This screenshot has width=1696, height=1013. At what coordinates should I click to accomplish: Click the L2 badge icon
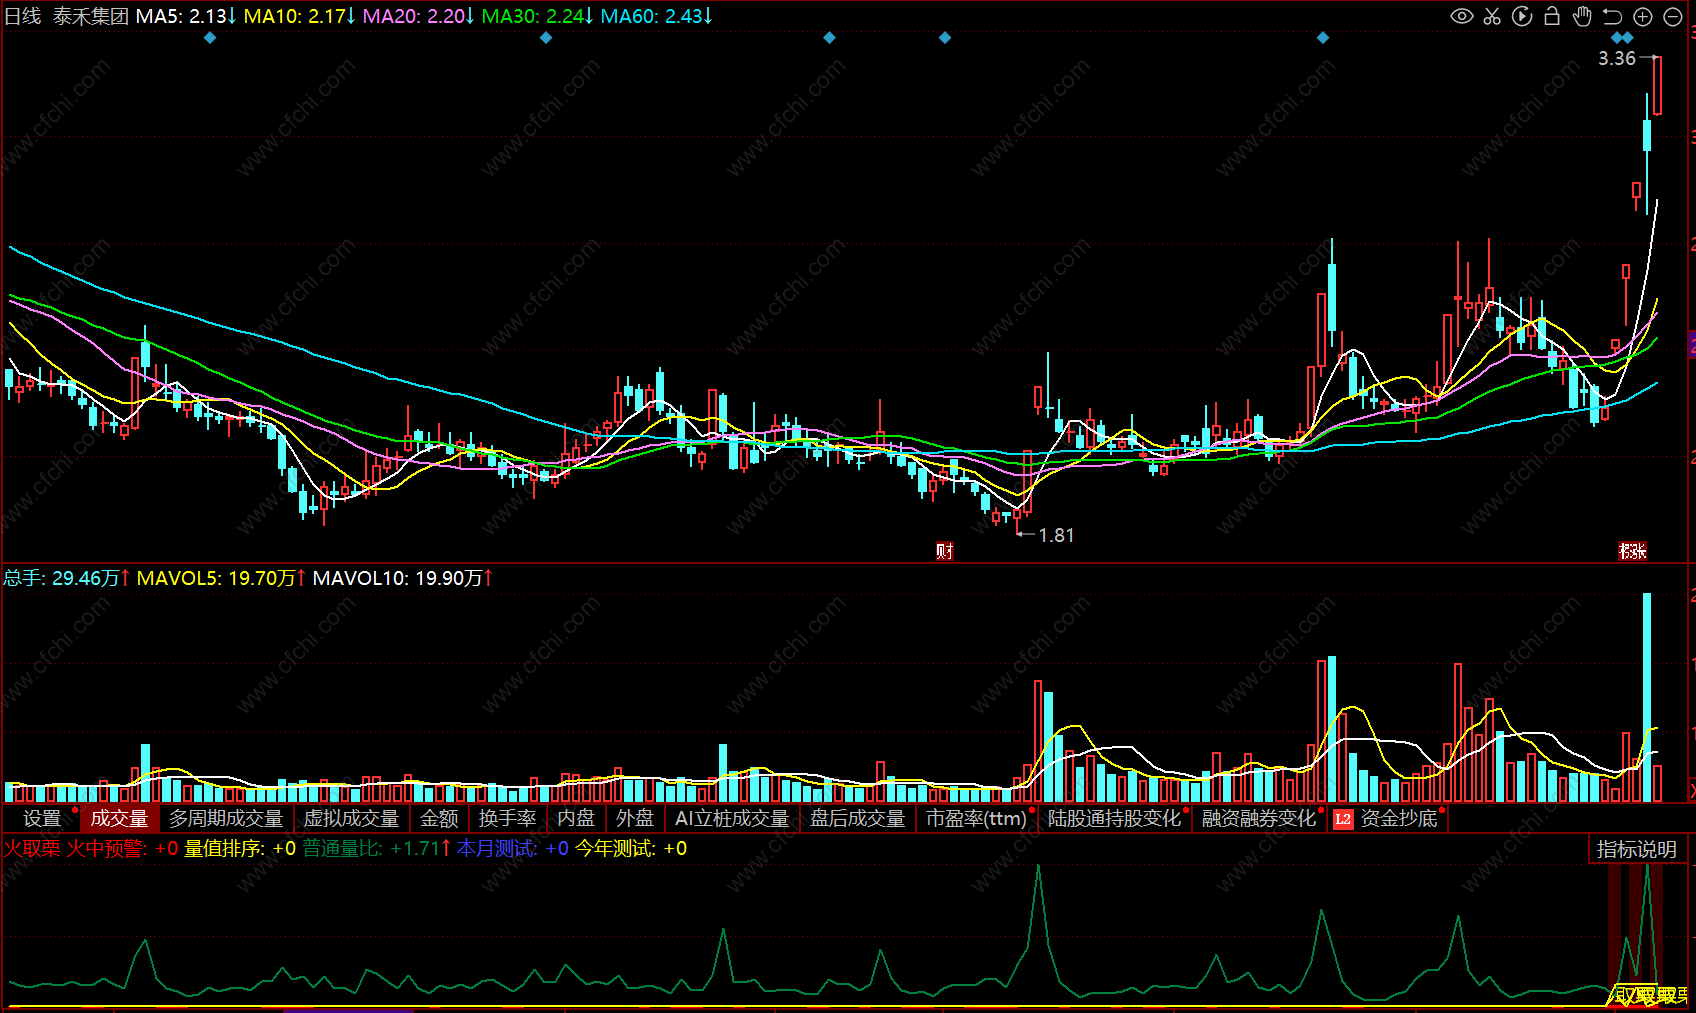pyautogui.click(x=1343, y=819)
